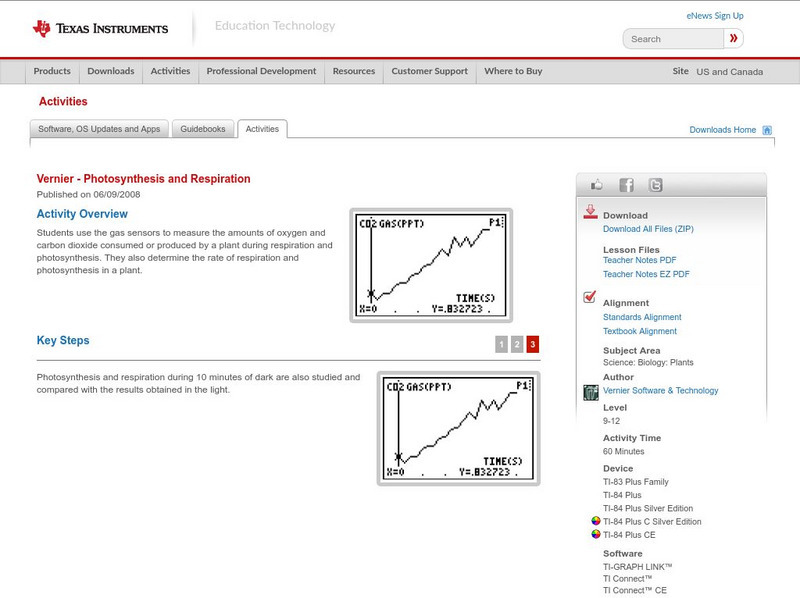Switch to the Guidebooks tab
The height and width of the screenshot is (598, 800).
(203, 129)
